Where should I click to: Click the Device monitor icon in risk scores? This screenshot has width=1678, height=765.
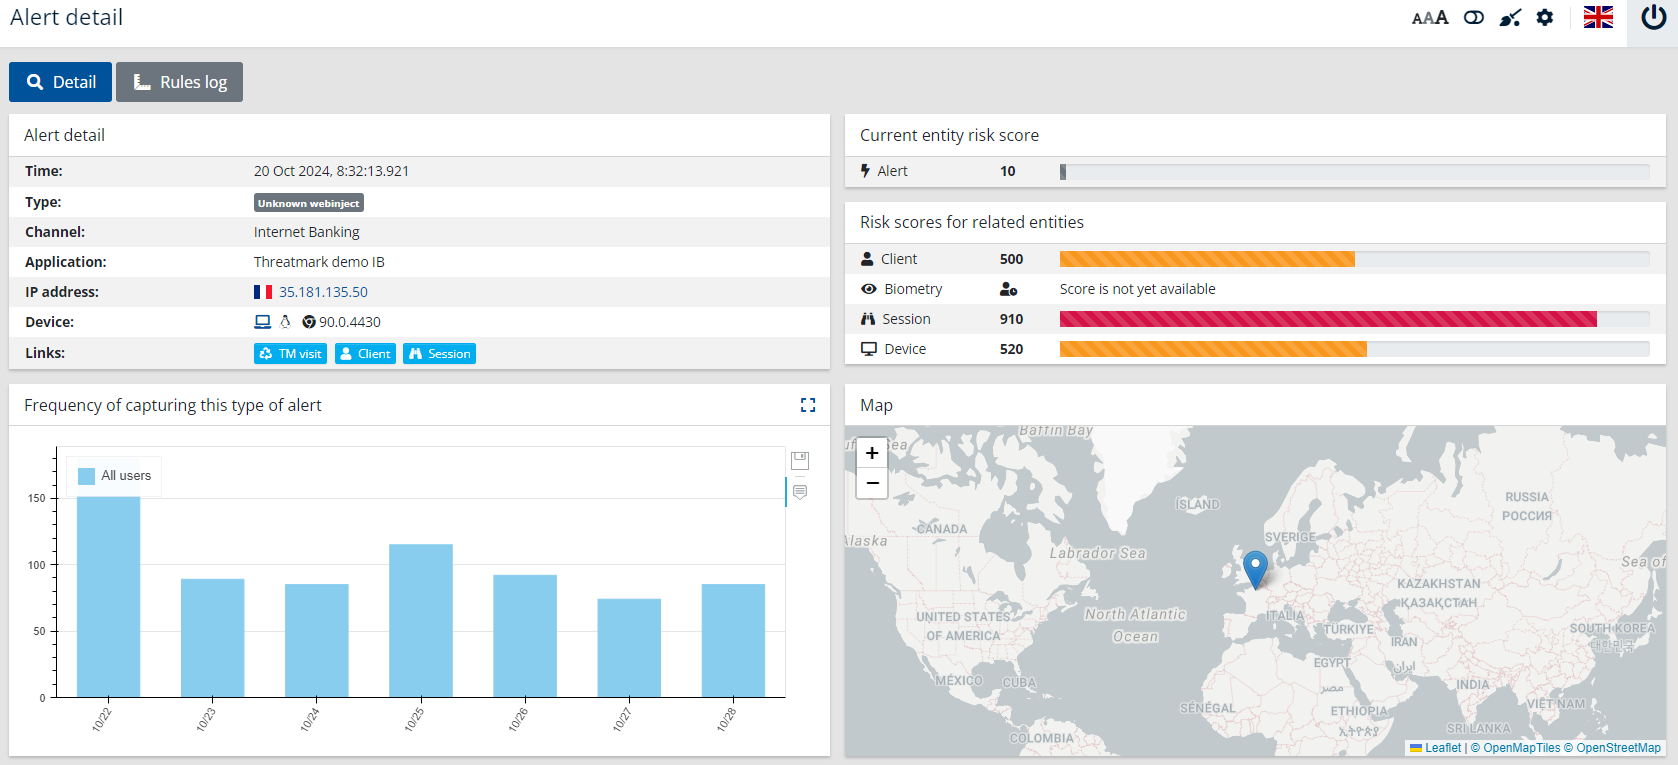click(x=868, y=349)
